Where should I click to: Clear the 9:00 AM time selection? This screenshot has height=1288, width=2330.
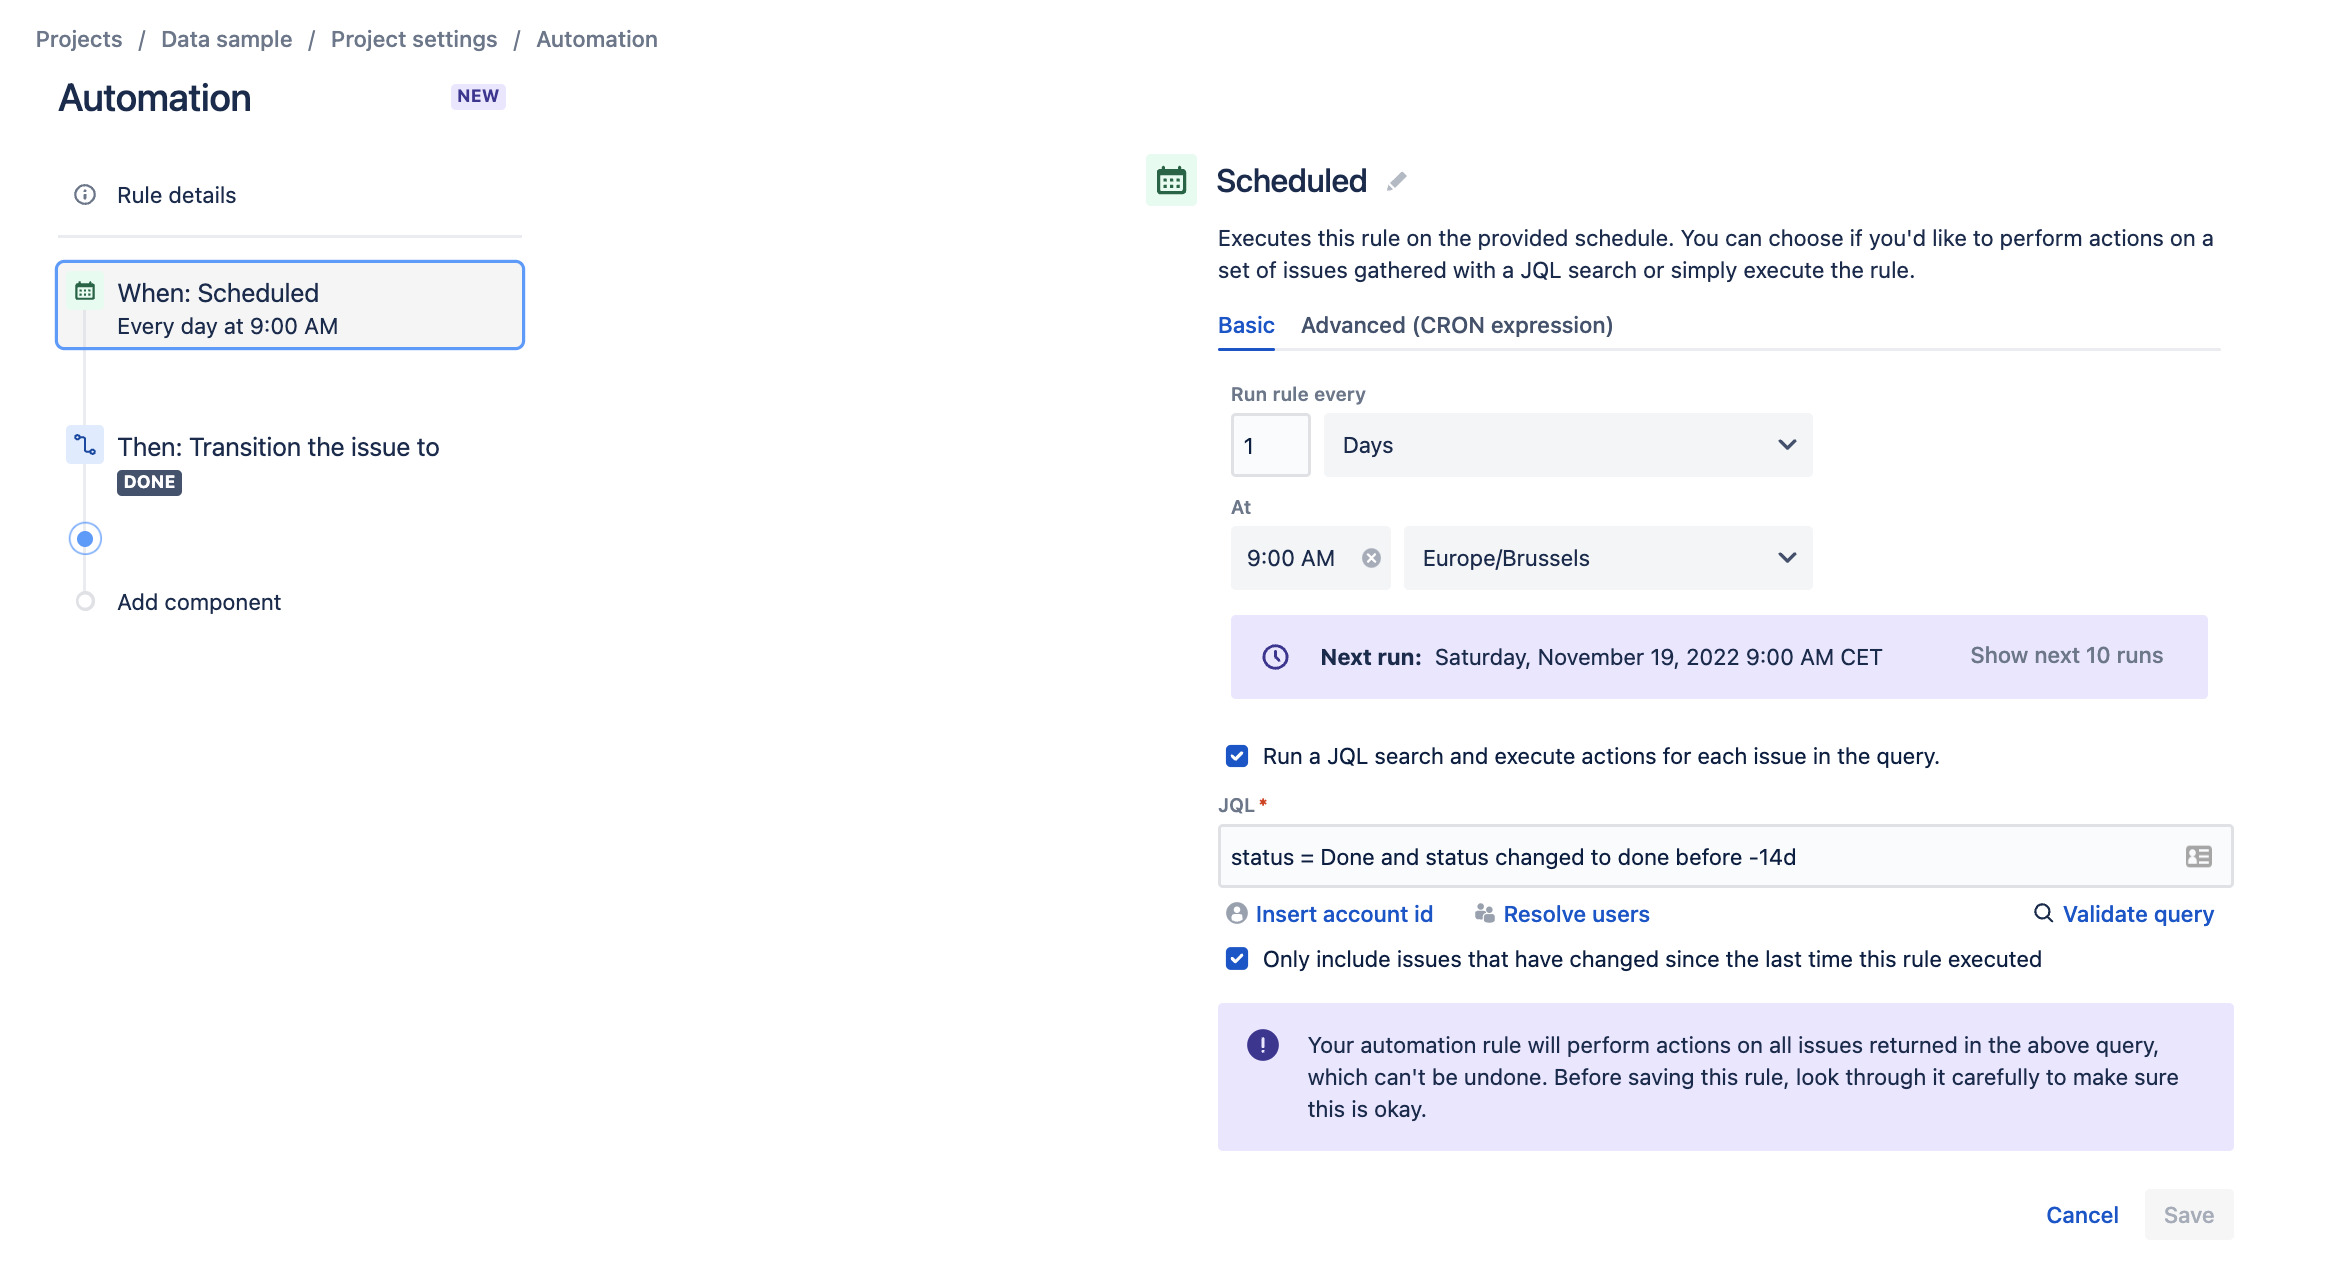pyautogui.click(x=1371, y=558)
